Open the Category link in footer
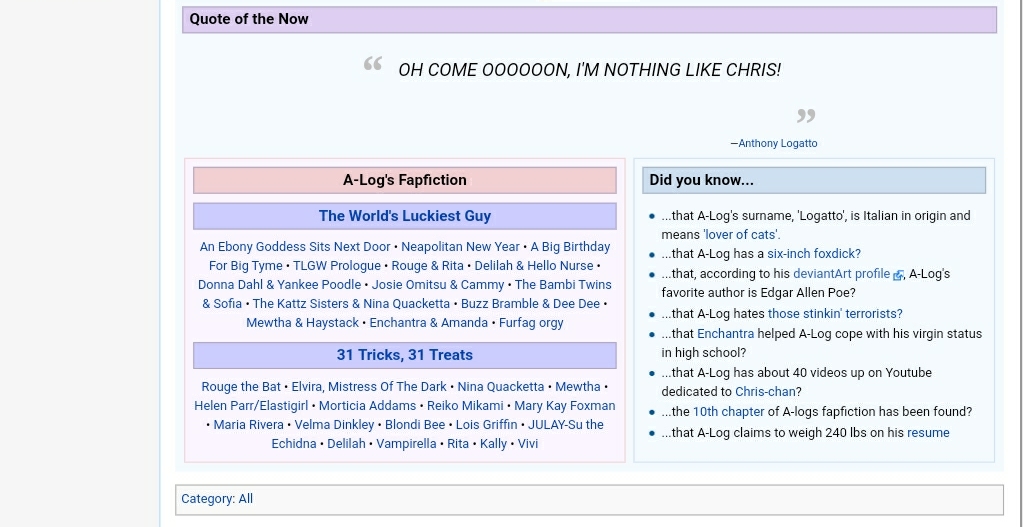This screenshot has width=1023, height=527. (x=207, y=499)
